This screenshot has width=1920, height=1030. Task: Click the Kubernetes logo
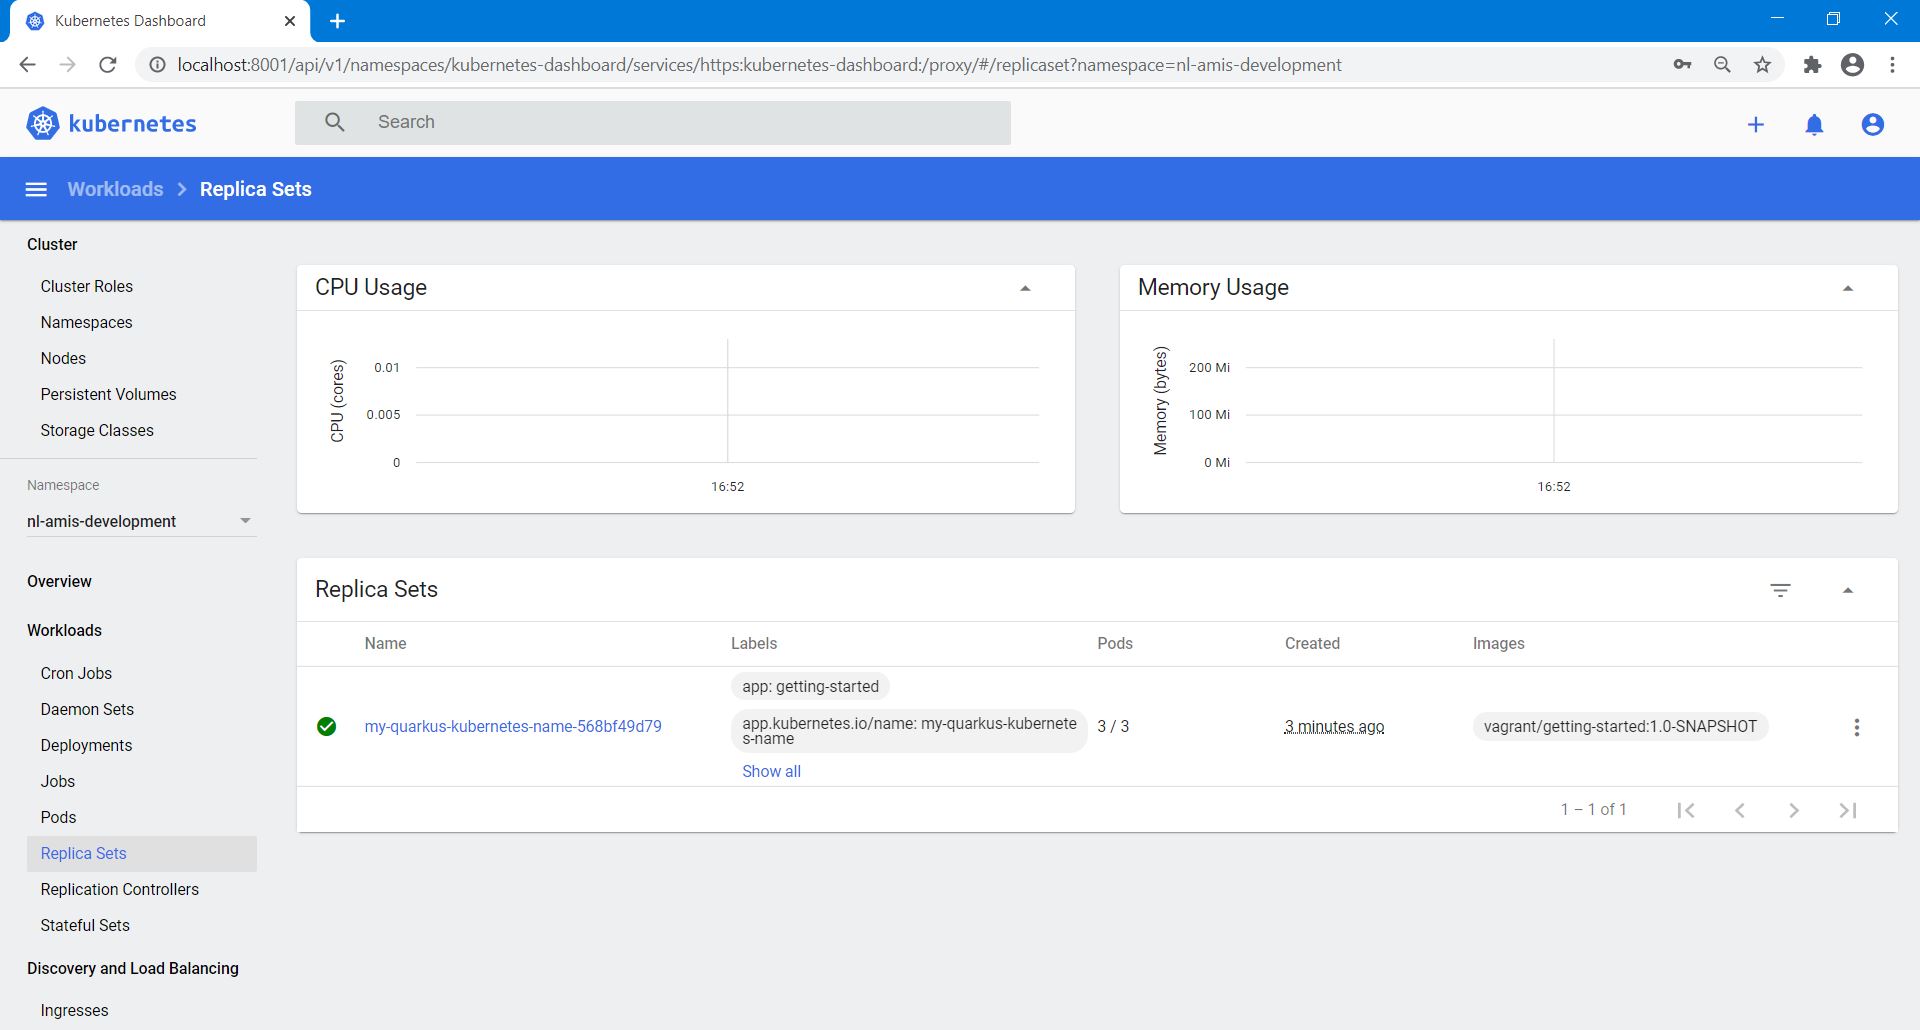[x=111, y=123]
